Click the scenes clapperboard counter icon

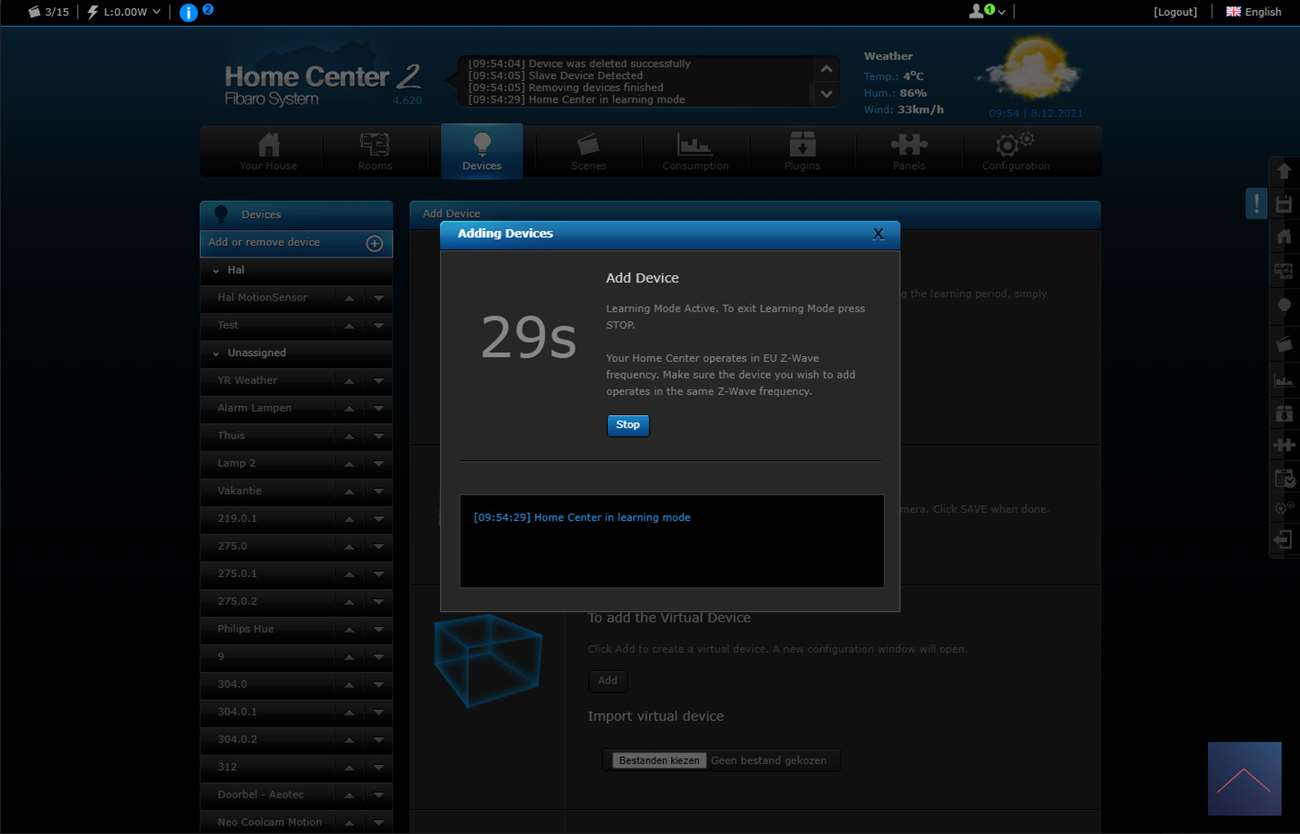[35, 12]
